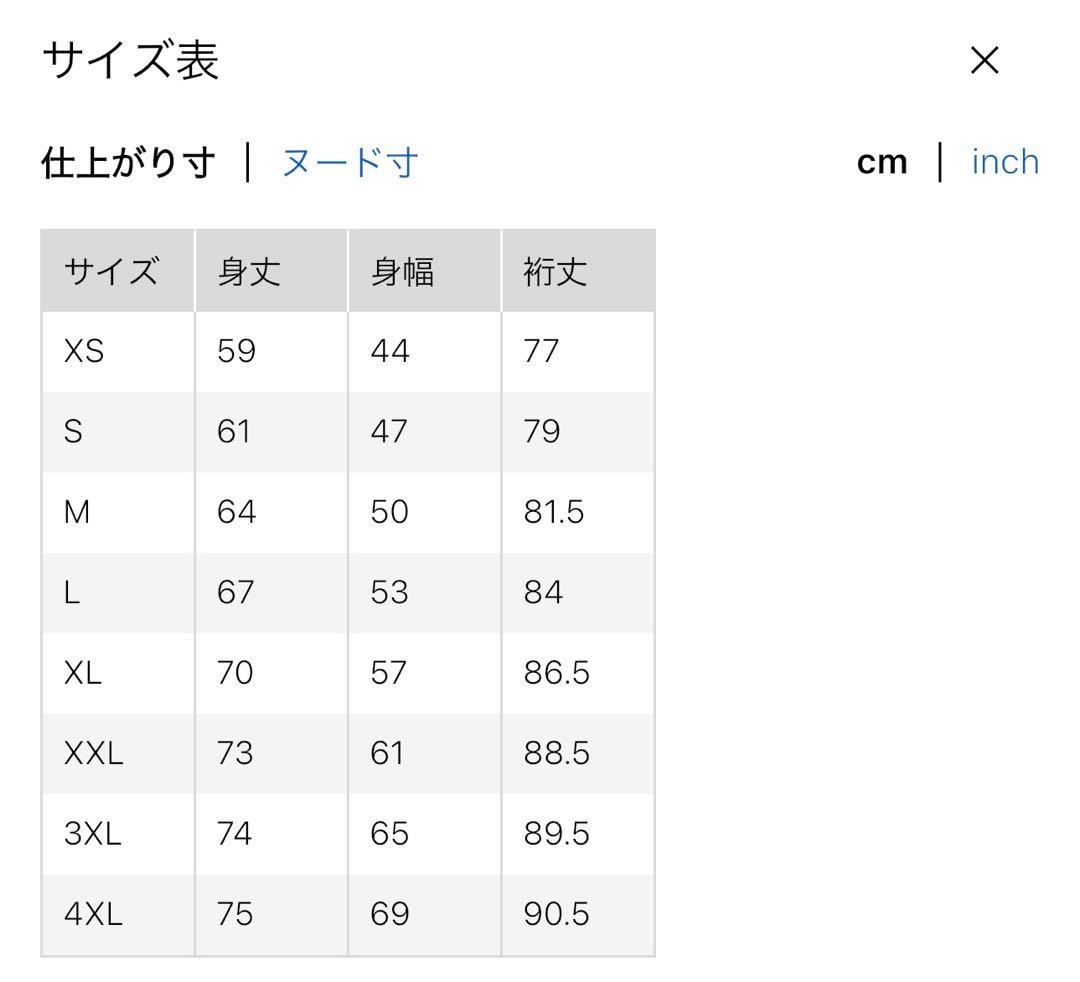Select the 仕上がり寸 tab
Viewport: 1080px width, 982px height.
click(x=128, y=162)
